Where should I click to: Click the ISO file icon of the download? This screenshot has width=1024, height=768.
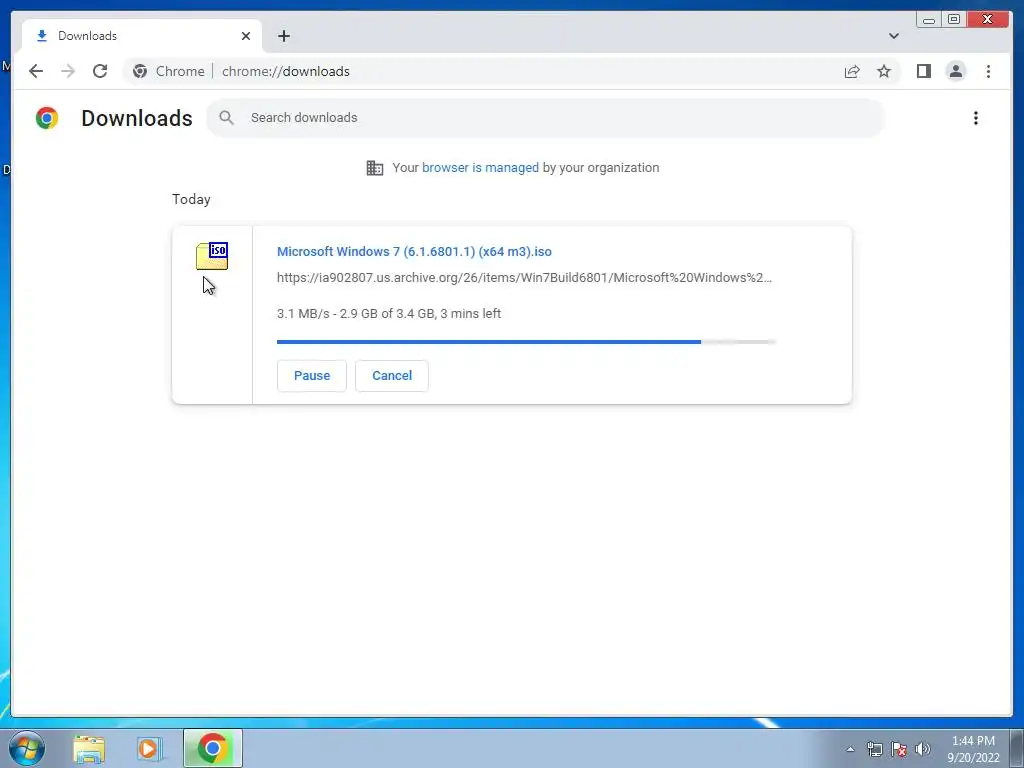click(212, 256)
